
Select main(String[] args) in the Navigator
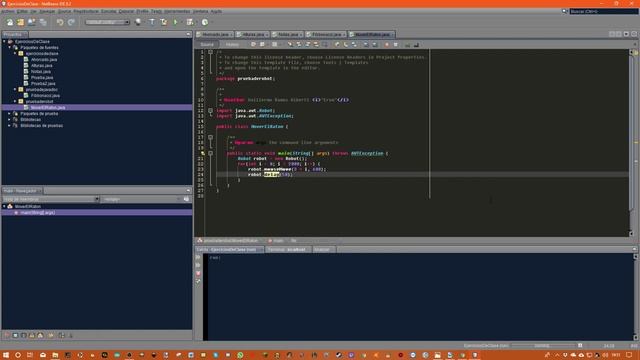tap(38, 213)
